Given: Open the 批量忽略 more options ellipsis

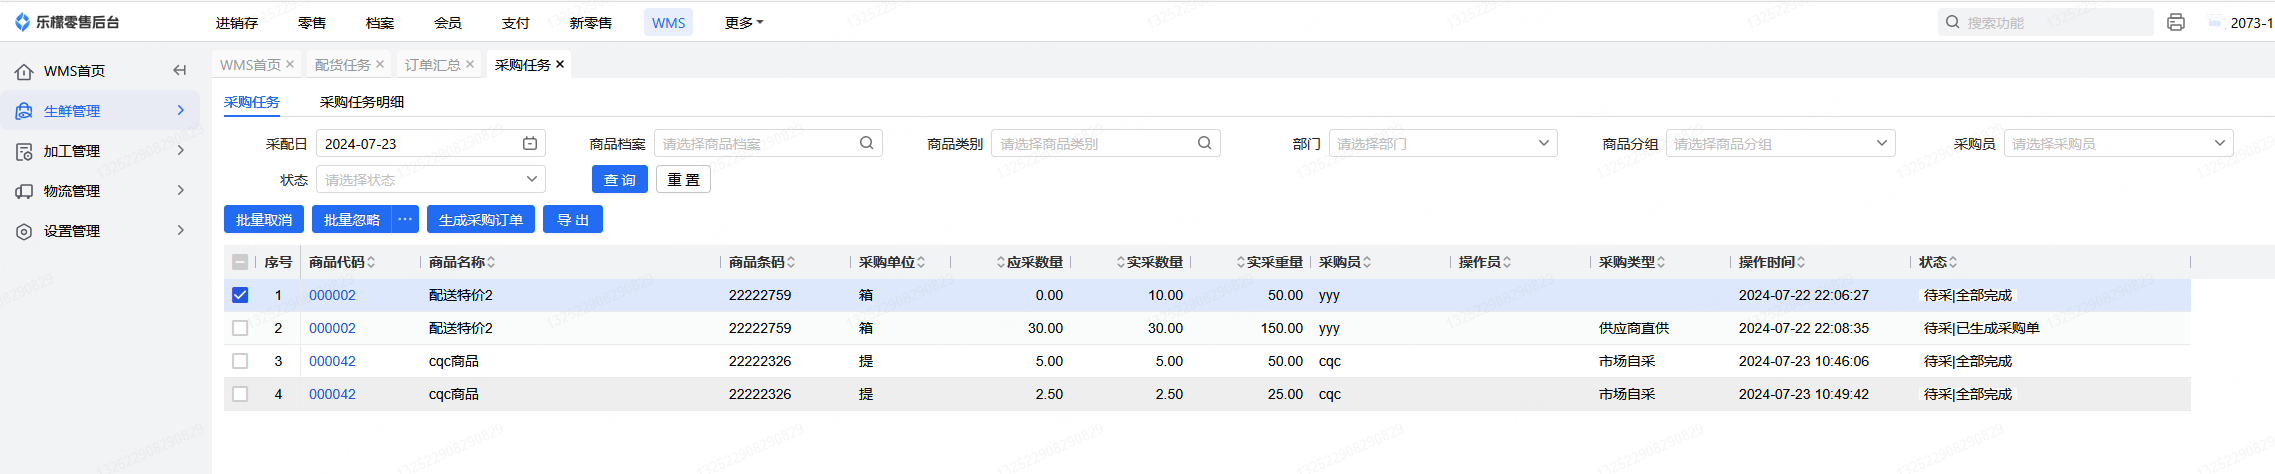Looking at the screenshot, I should click(405, 220).
